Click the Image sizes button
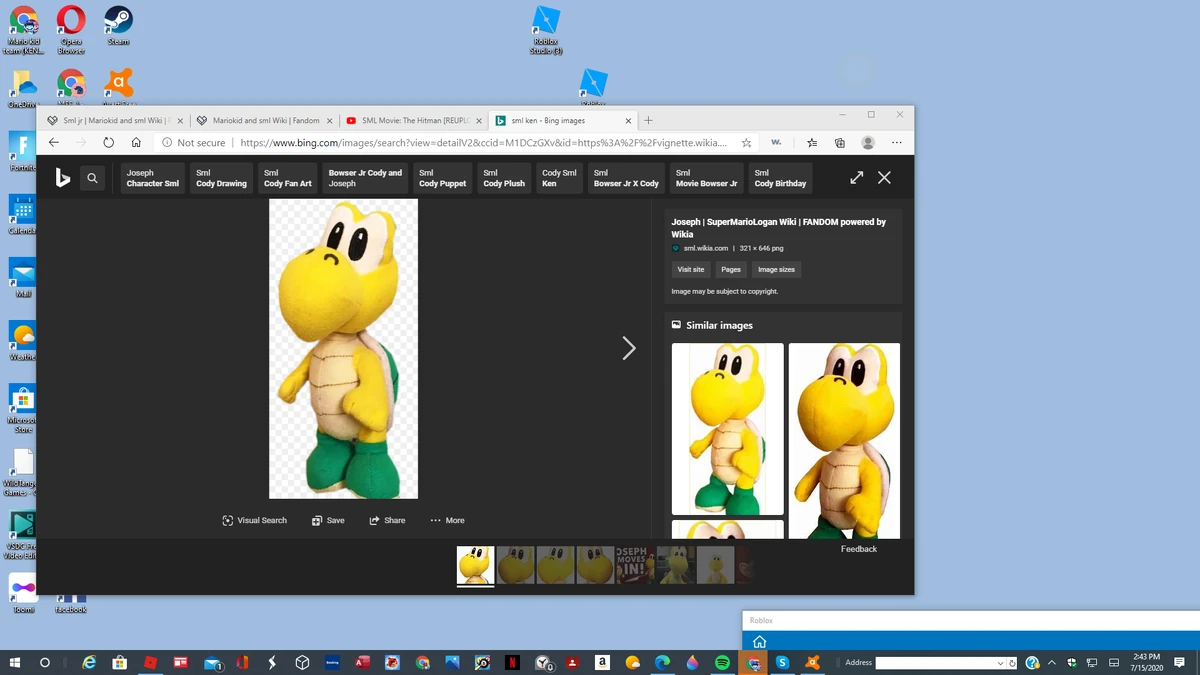Image resolution: width=1200 pixels, height=675 pixels. coord(776,269)
